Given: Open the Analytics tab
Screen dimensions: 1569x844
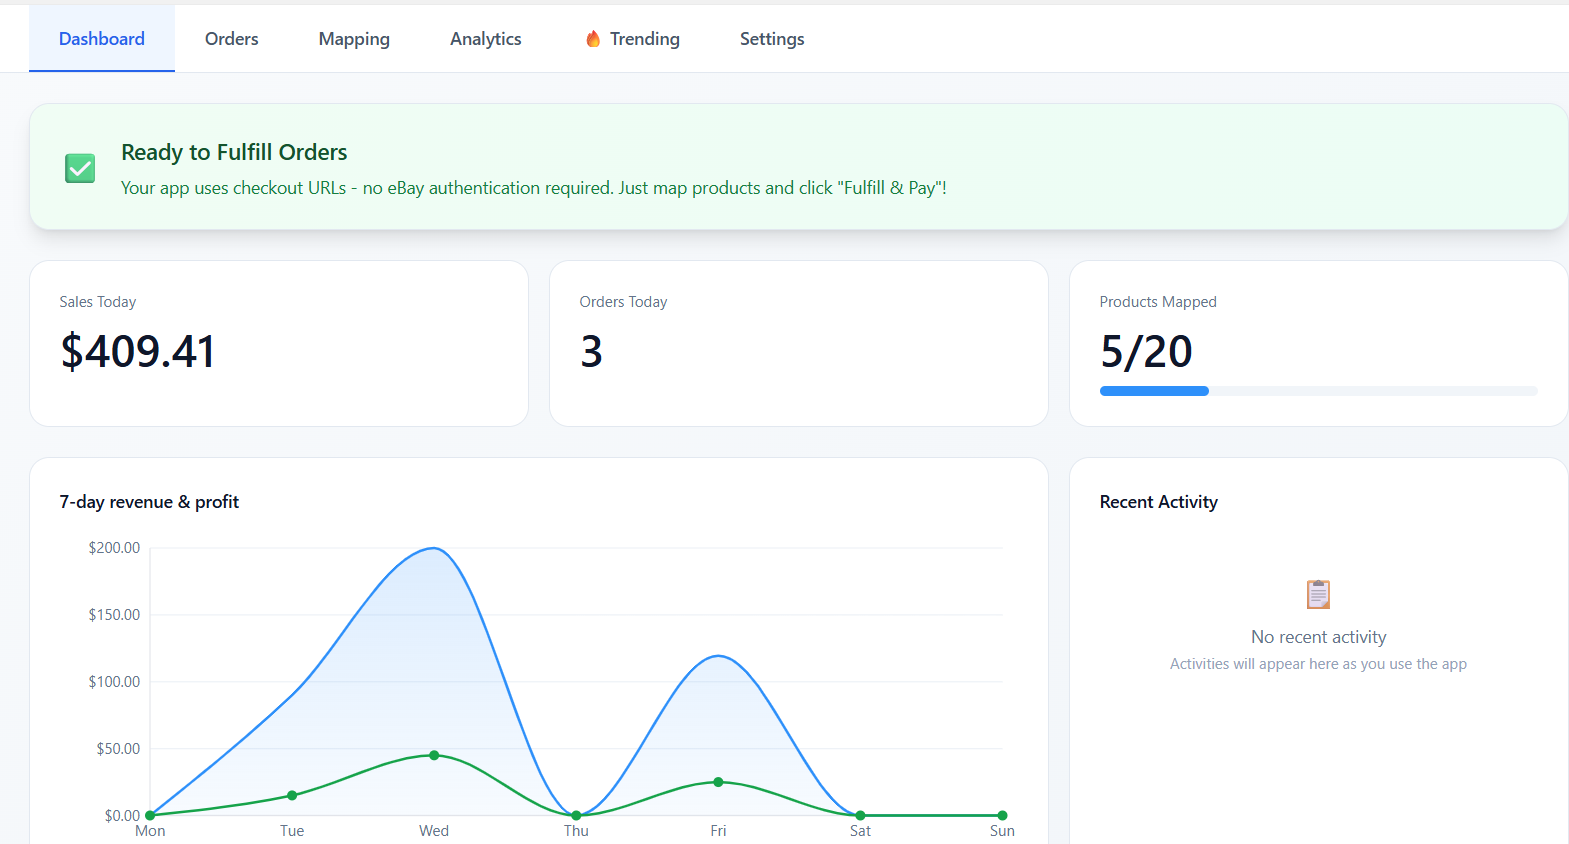Looking at the screenshot, I should pos(486,39).
